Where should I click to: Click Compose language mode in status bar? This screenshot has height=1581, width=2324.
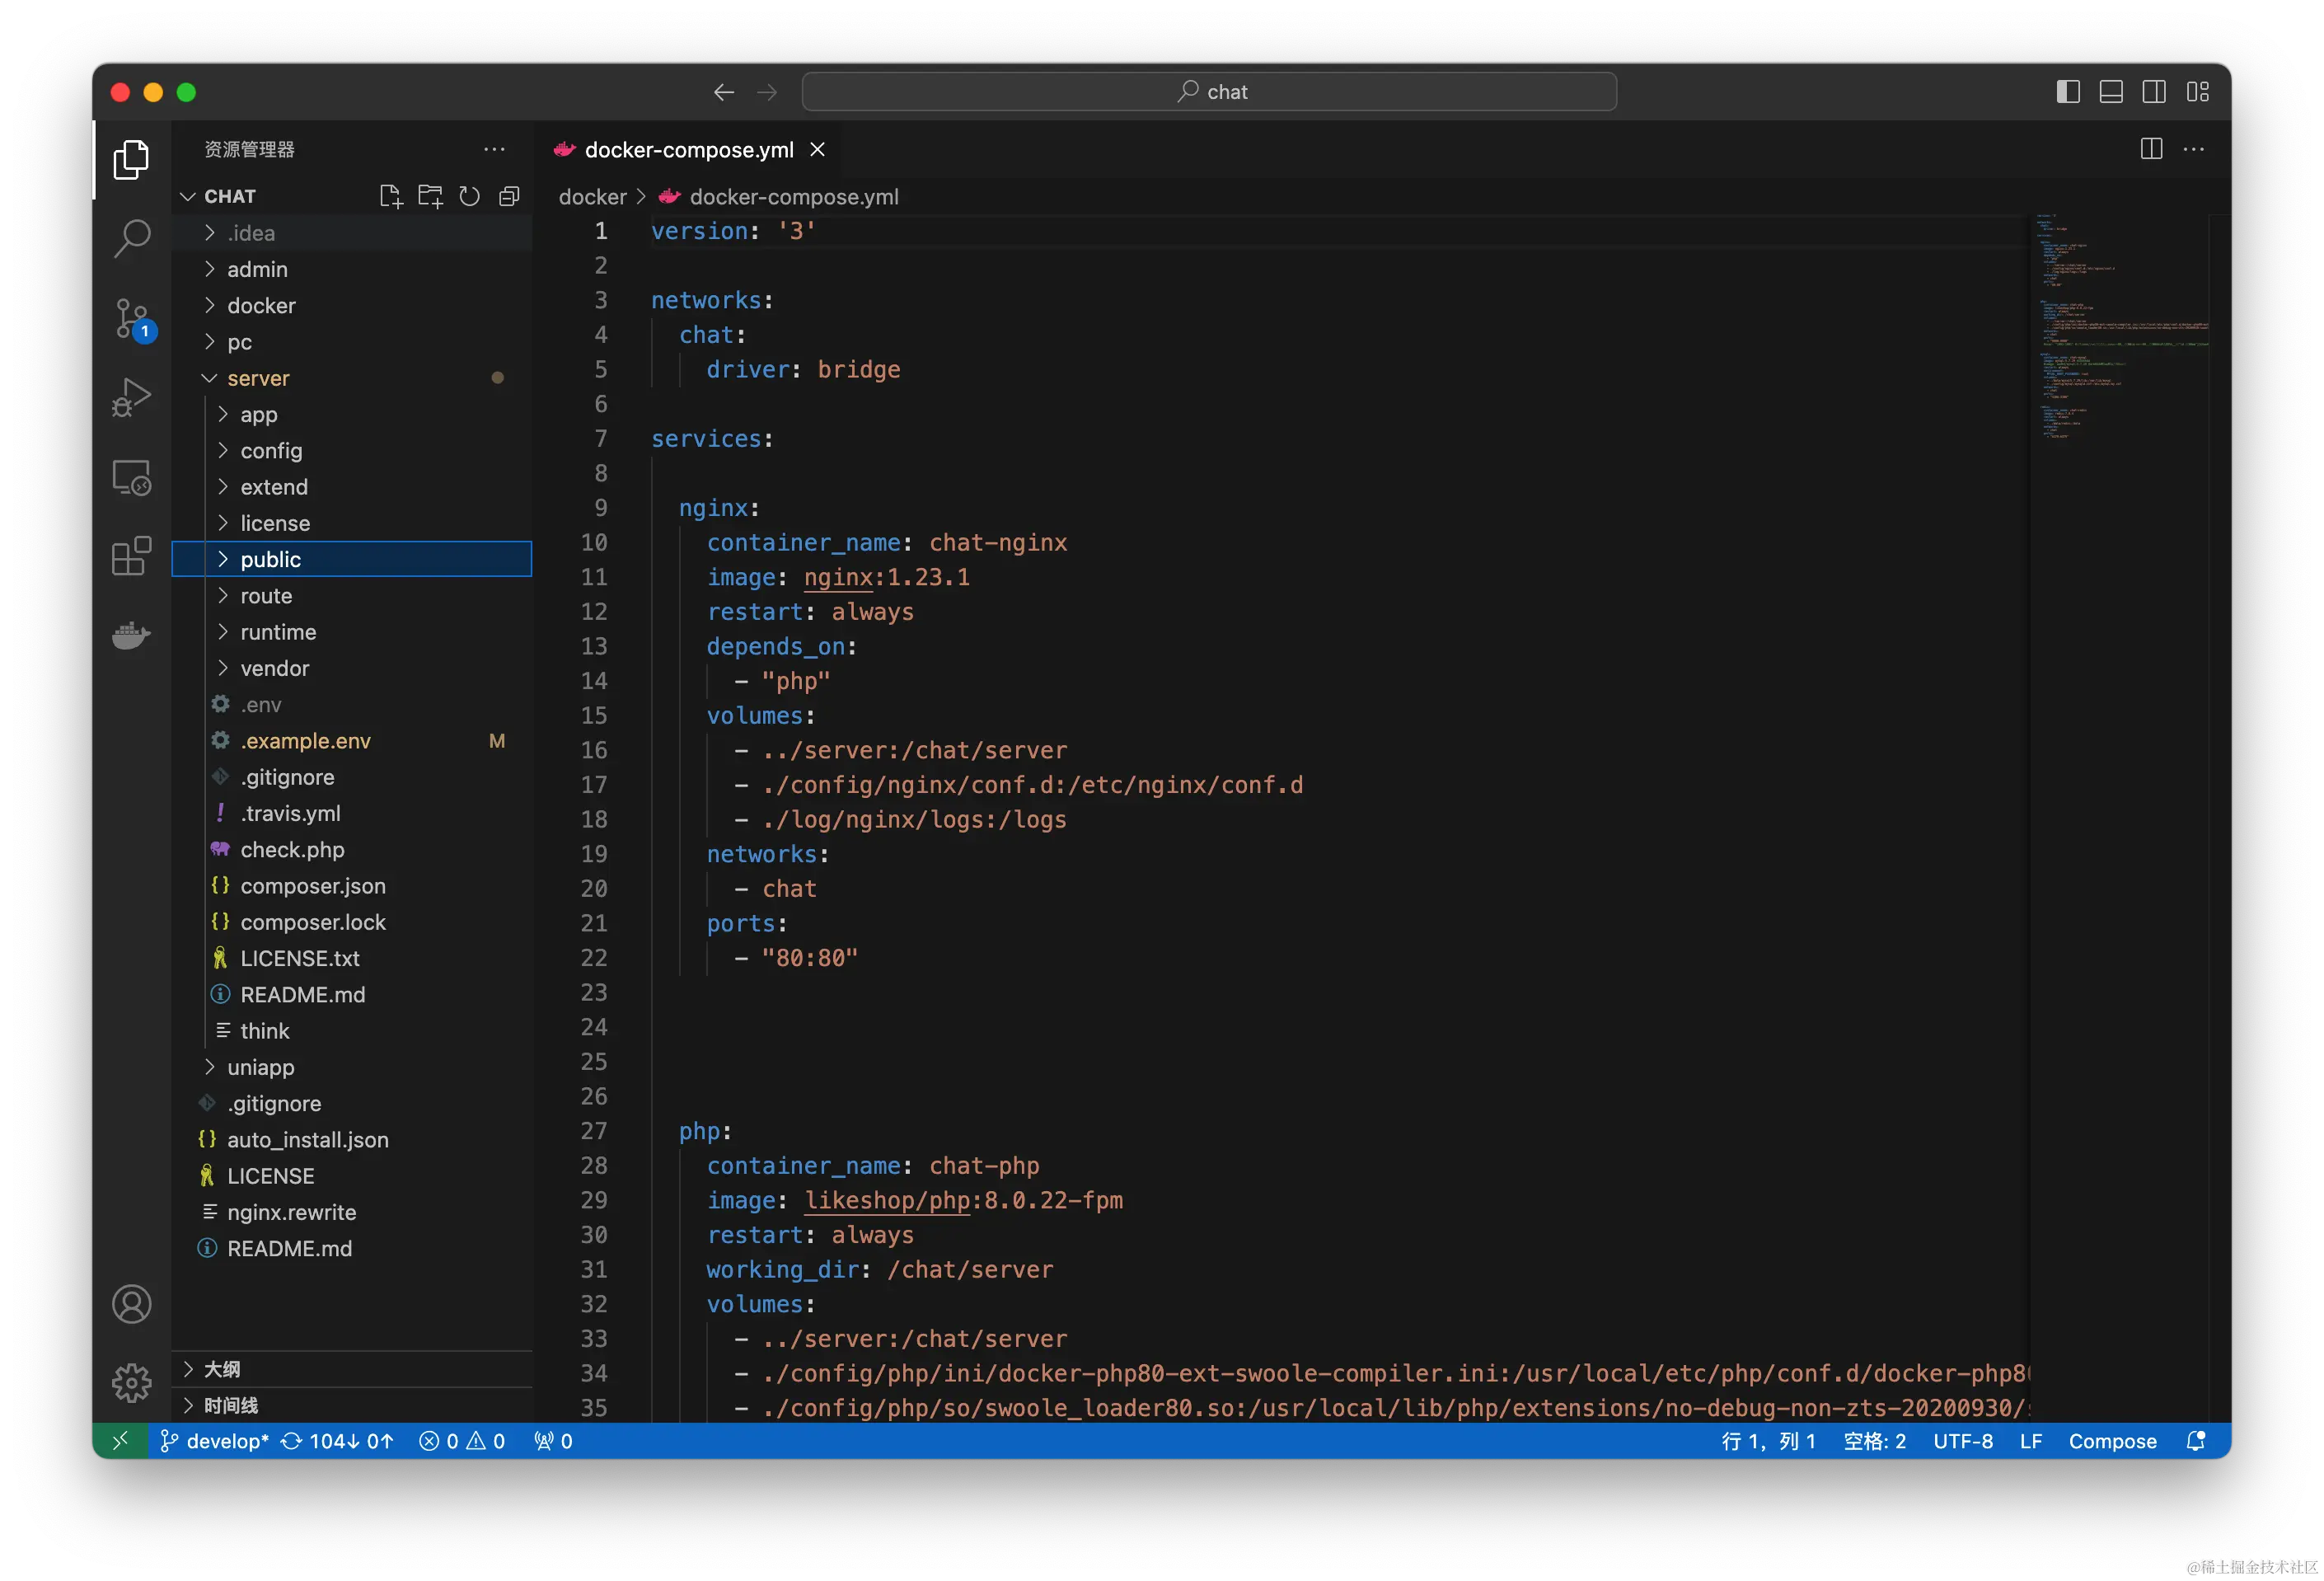(2111, 1441)
